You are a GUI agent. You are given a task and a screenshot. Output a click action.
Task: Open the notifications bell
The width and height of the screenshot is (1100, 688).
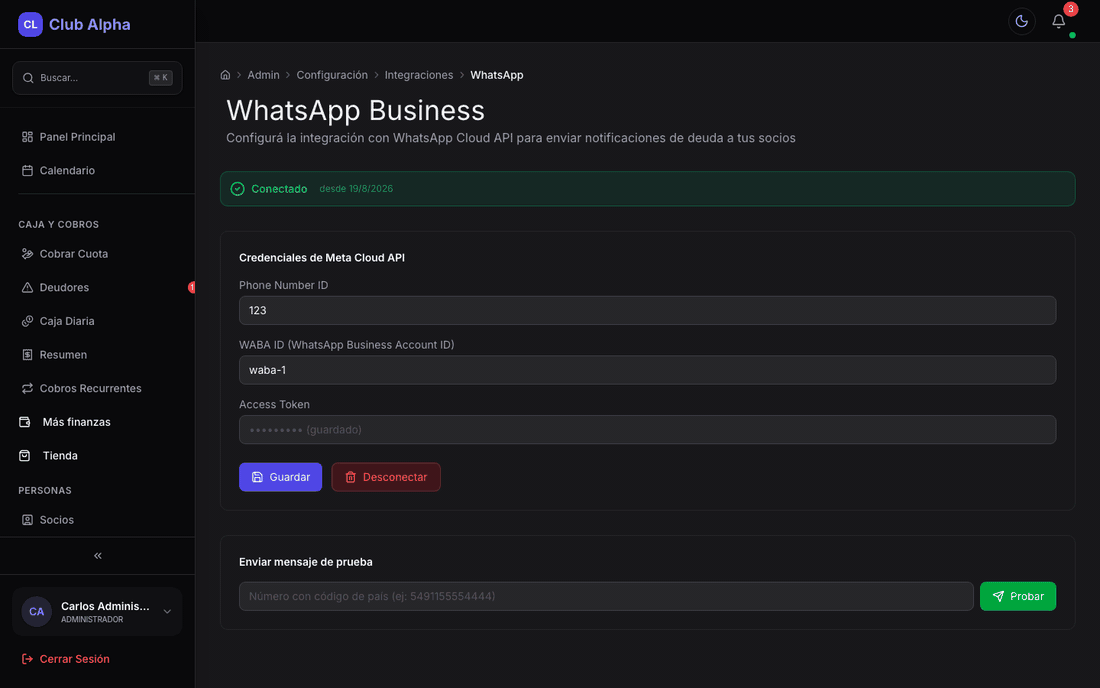pos(1059,21)
